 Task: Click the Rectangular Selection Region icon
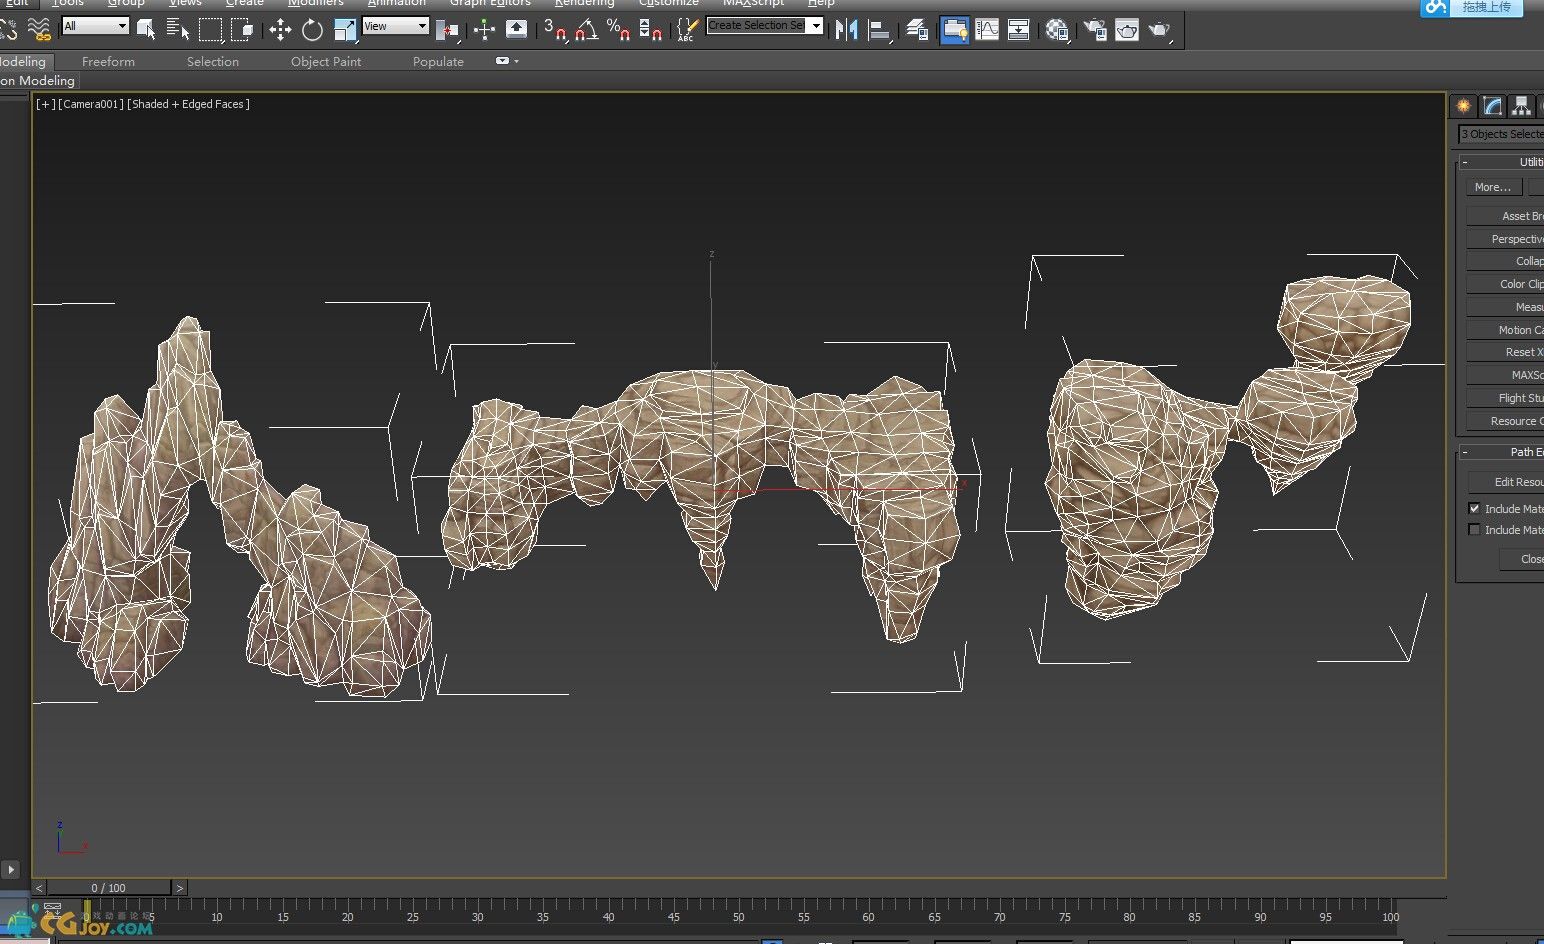pos(210,29)
